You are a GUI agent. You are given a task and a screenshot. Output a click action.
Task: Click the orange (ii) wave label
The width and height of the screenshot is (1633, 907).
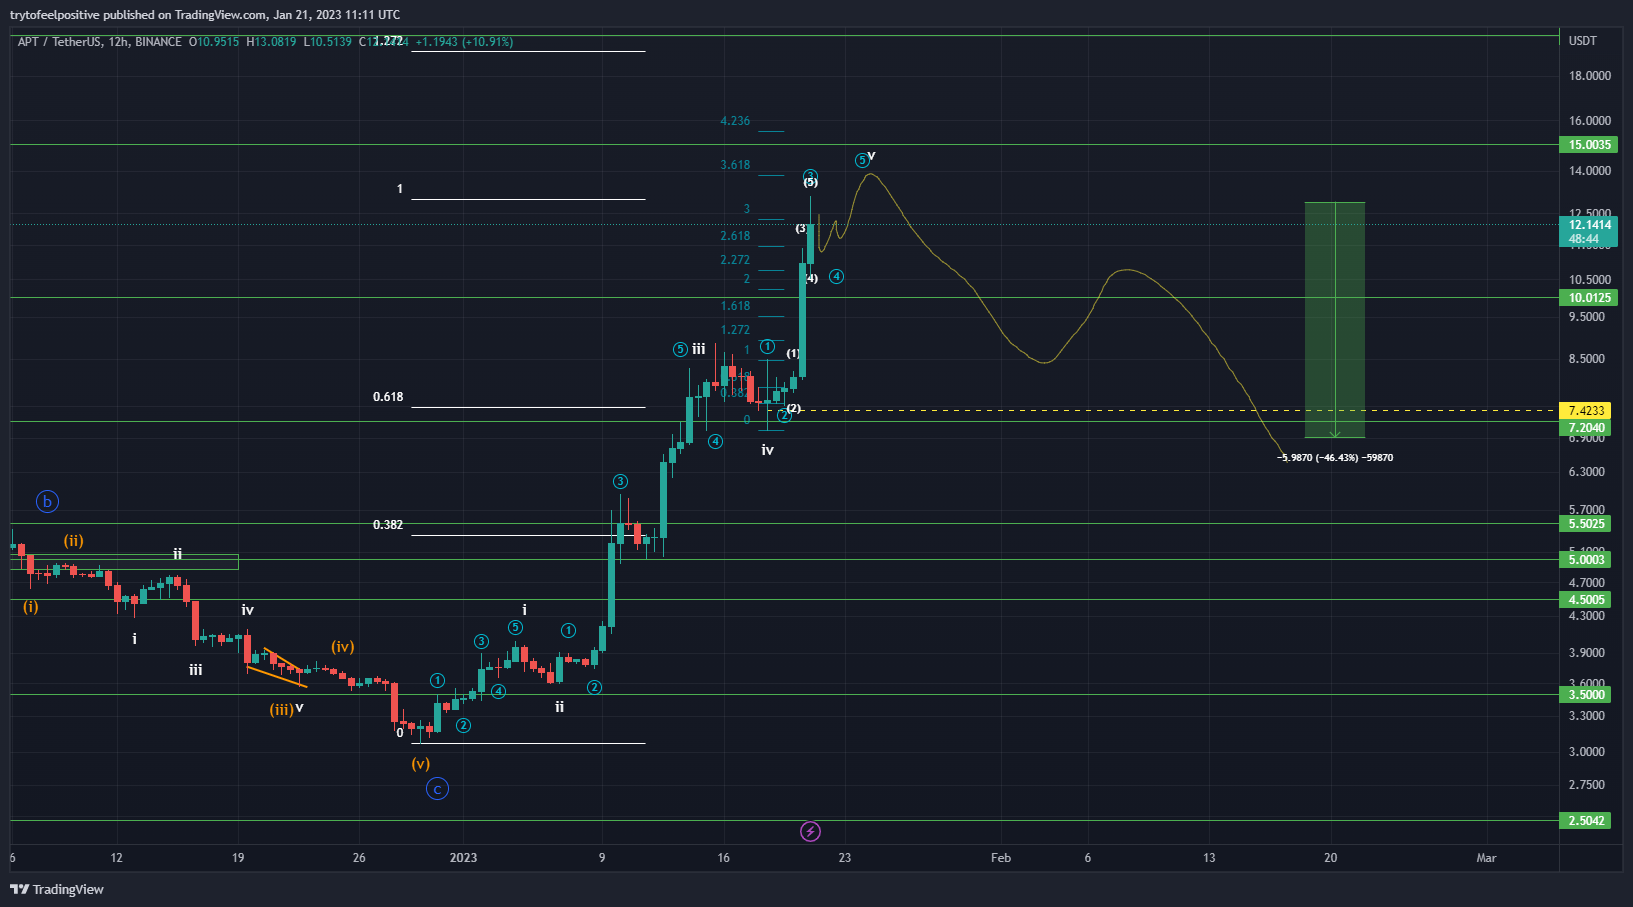(74, 541)
